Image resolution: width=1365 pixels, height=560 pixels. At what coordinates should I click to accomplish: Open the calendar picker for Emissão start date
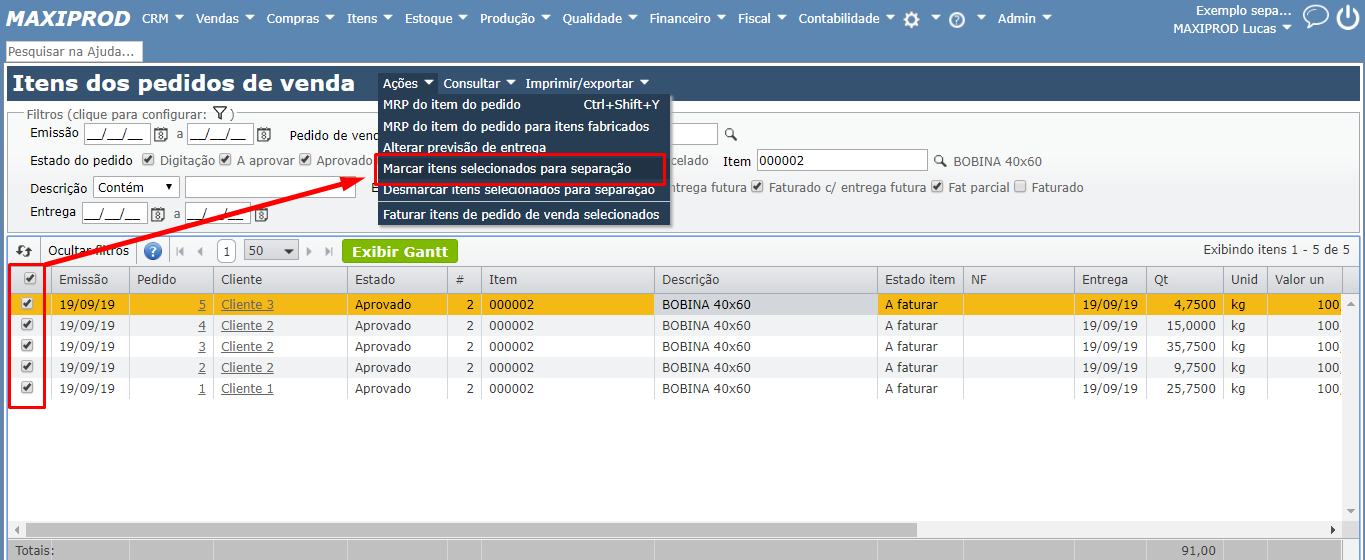(160, 134)
